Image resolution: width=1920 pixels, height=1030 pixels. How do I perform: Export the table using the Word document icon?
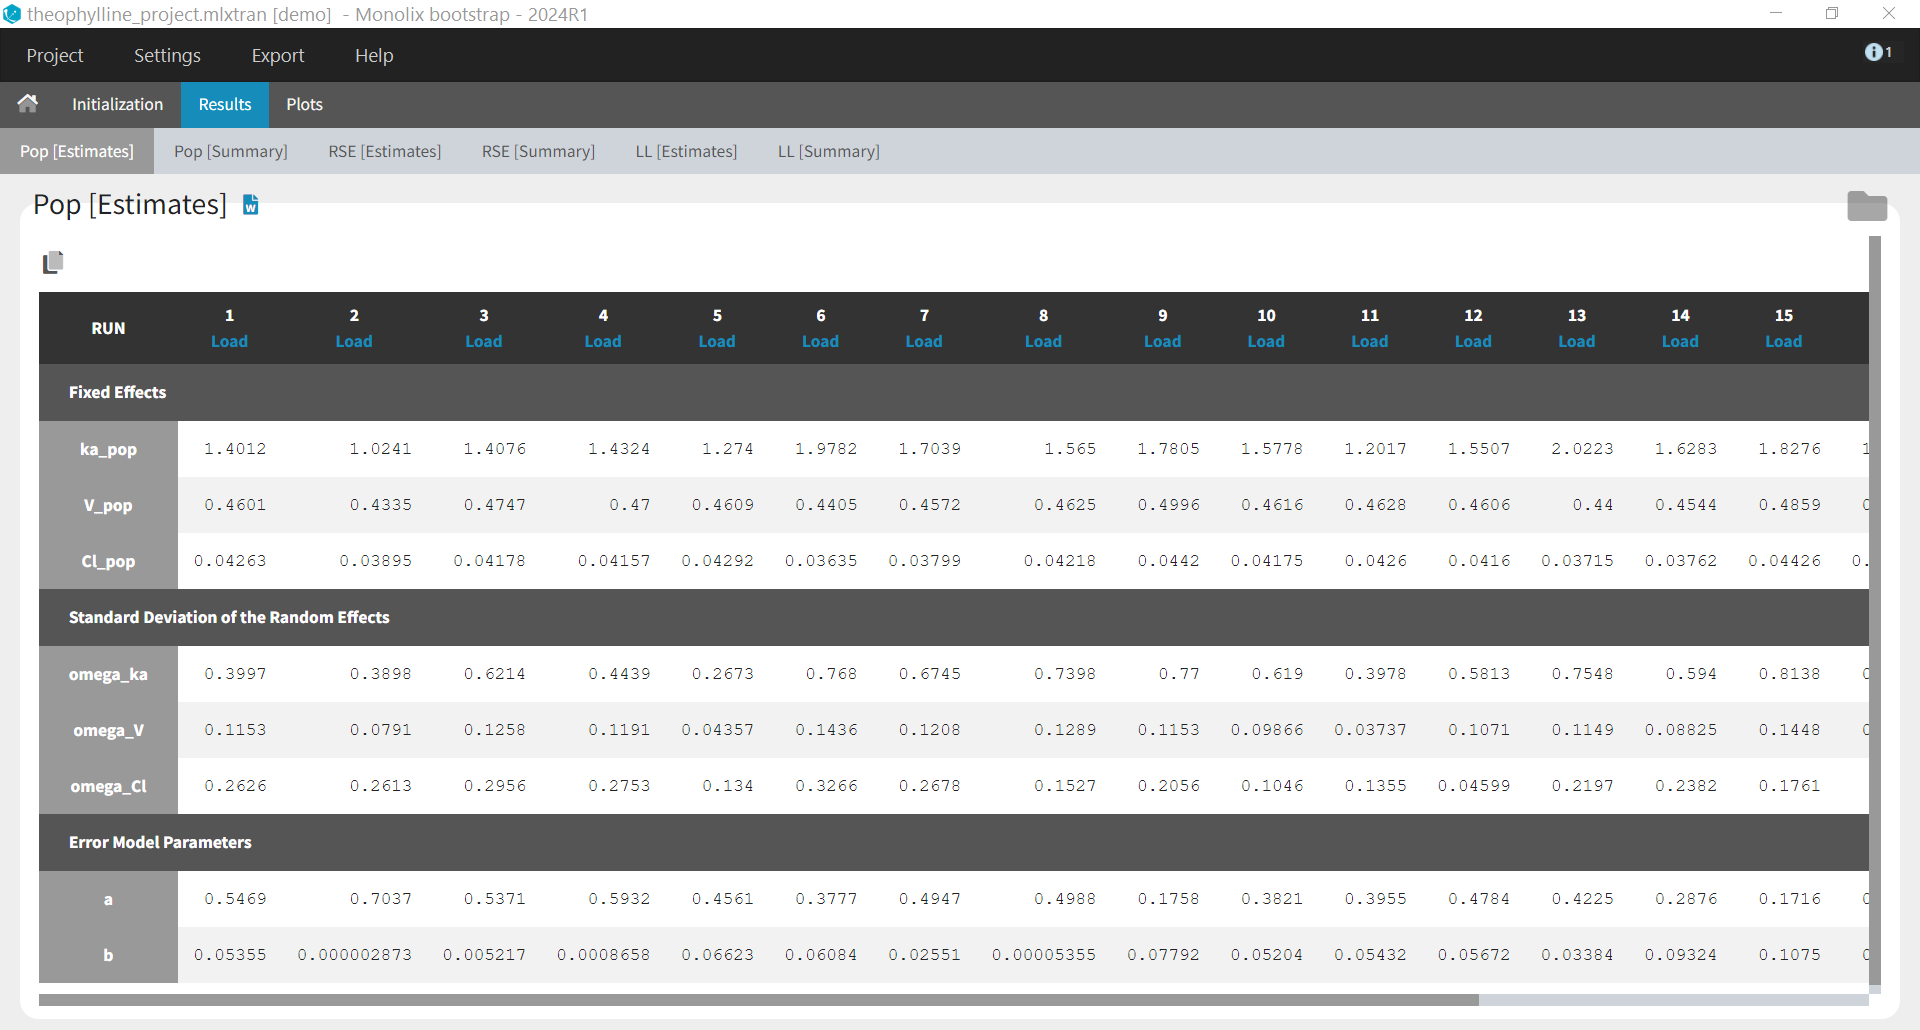click(250, 205)
